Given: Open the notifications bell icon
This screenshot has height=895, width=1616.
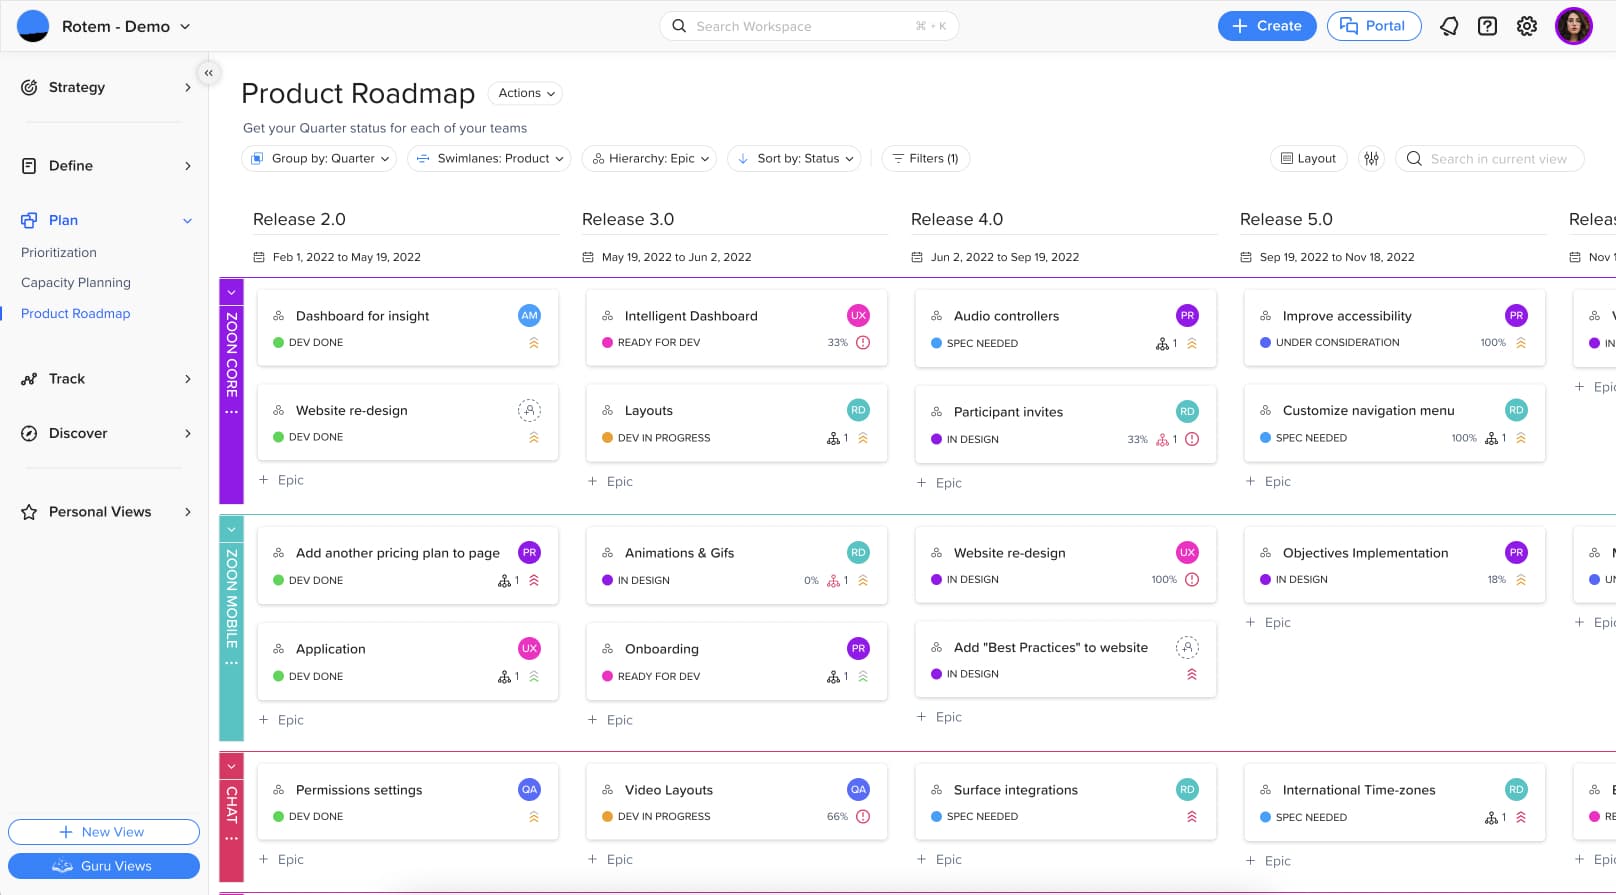Looking at the screenshot, I should coord(1449,26).
